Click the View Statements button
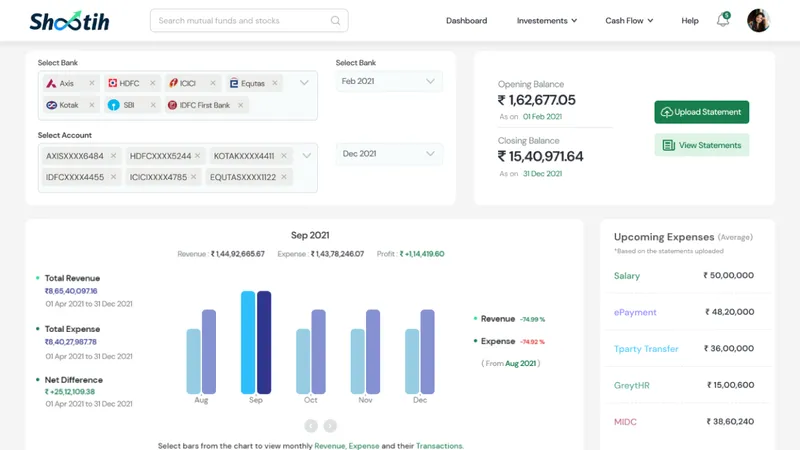Image resolution: width=800 pixels, height=450 pixels. click(702, 145)
